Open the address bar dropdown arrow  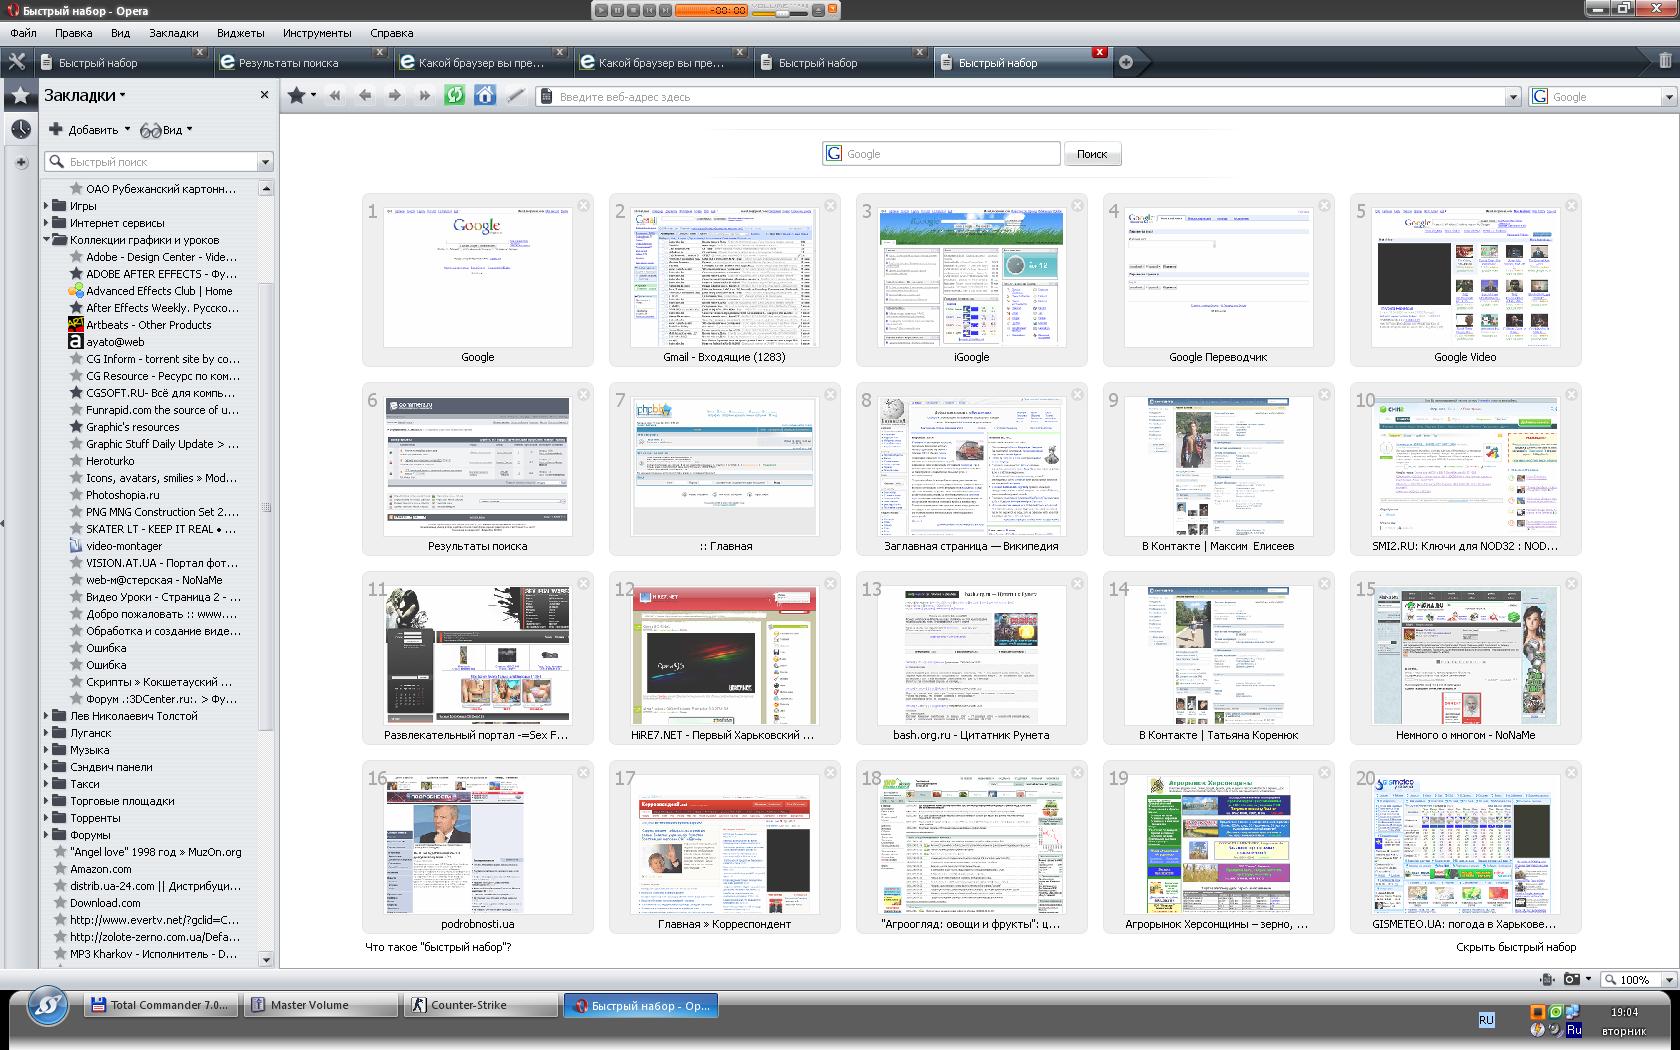pyautogui.click(x=1513, y=97)
